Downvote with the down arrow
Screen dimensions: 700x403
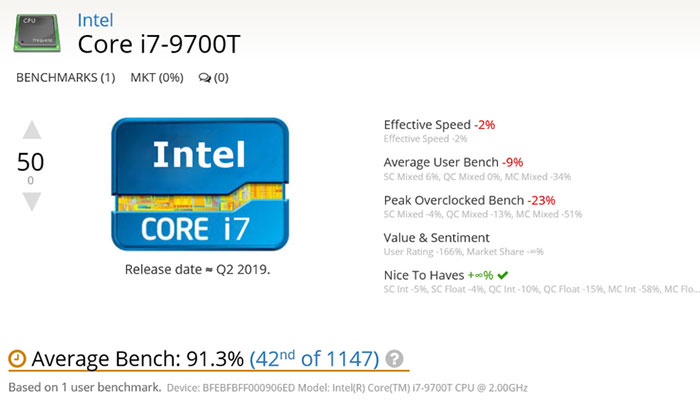[32, 202]
